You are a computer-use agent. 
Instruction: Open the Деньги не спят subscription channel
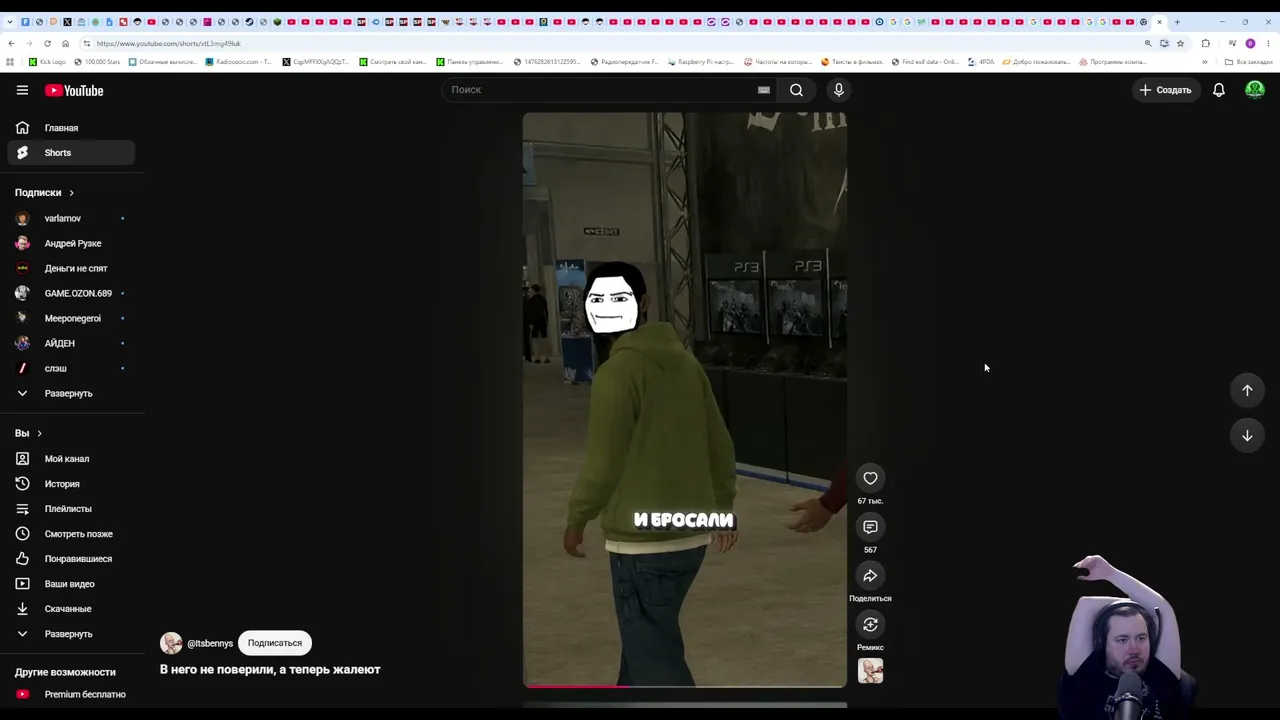click(x=71, y=268)
